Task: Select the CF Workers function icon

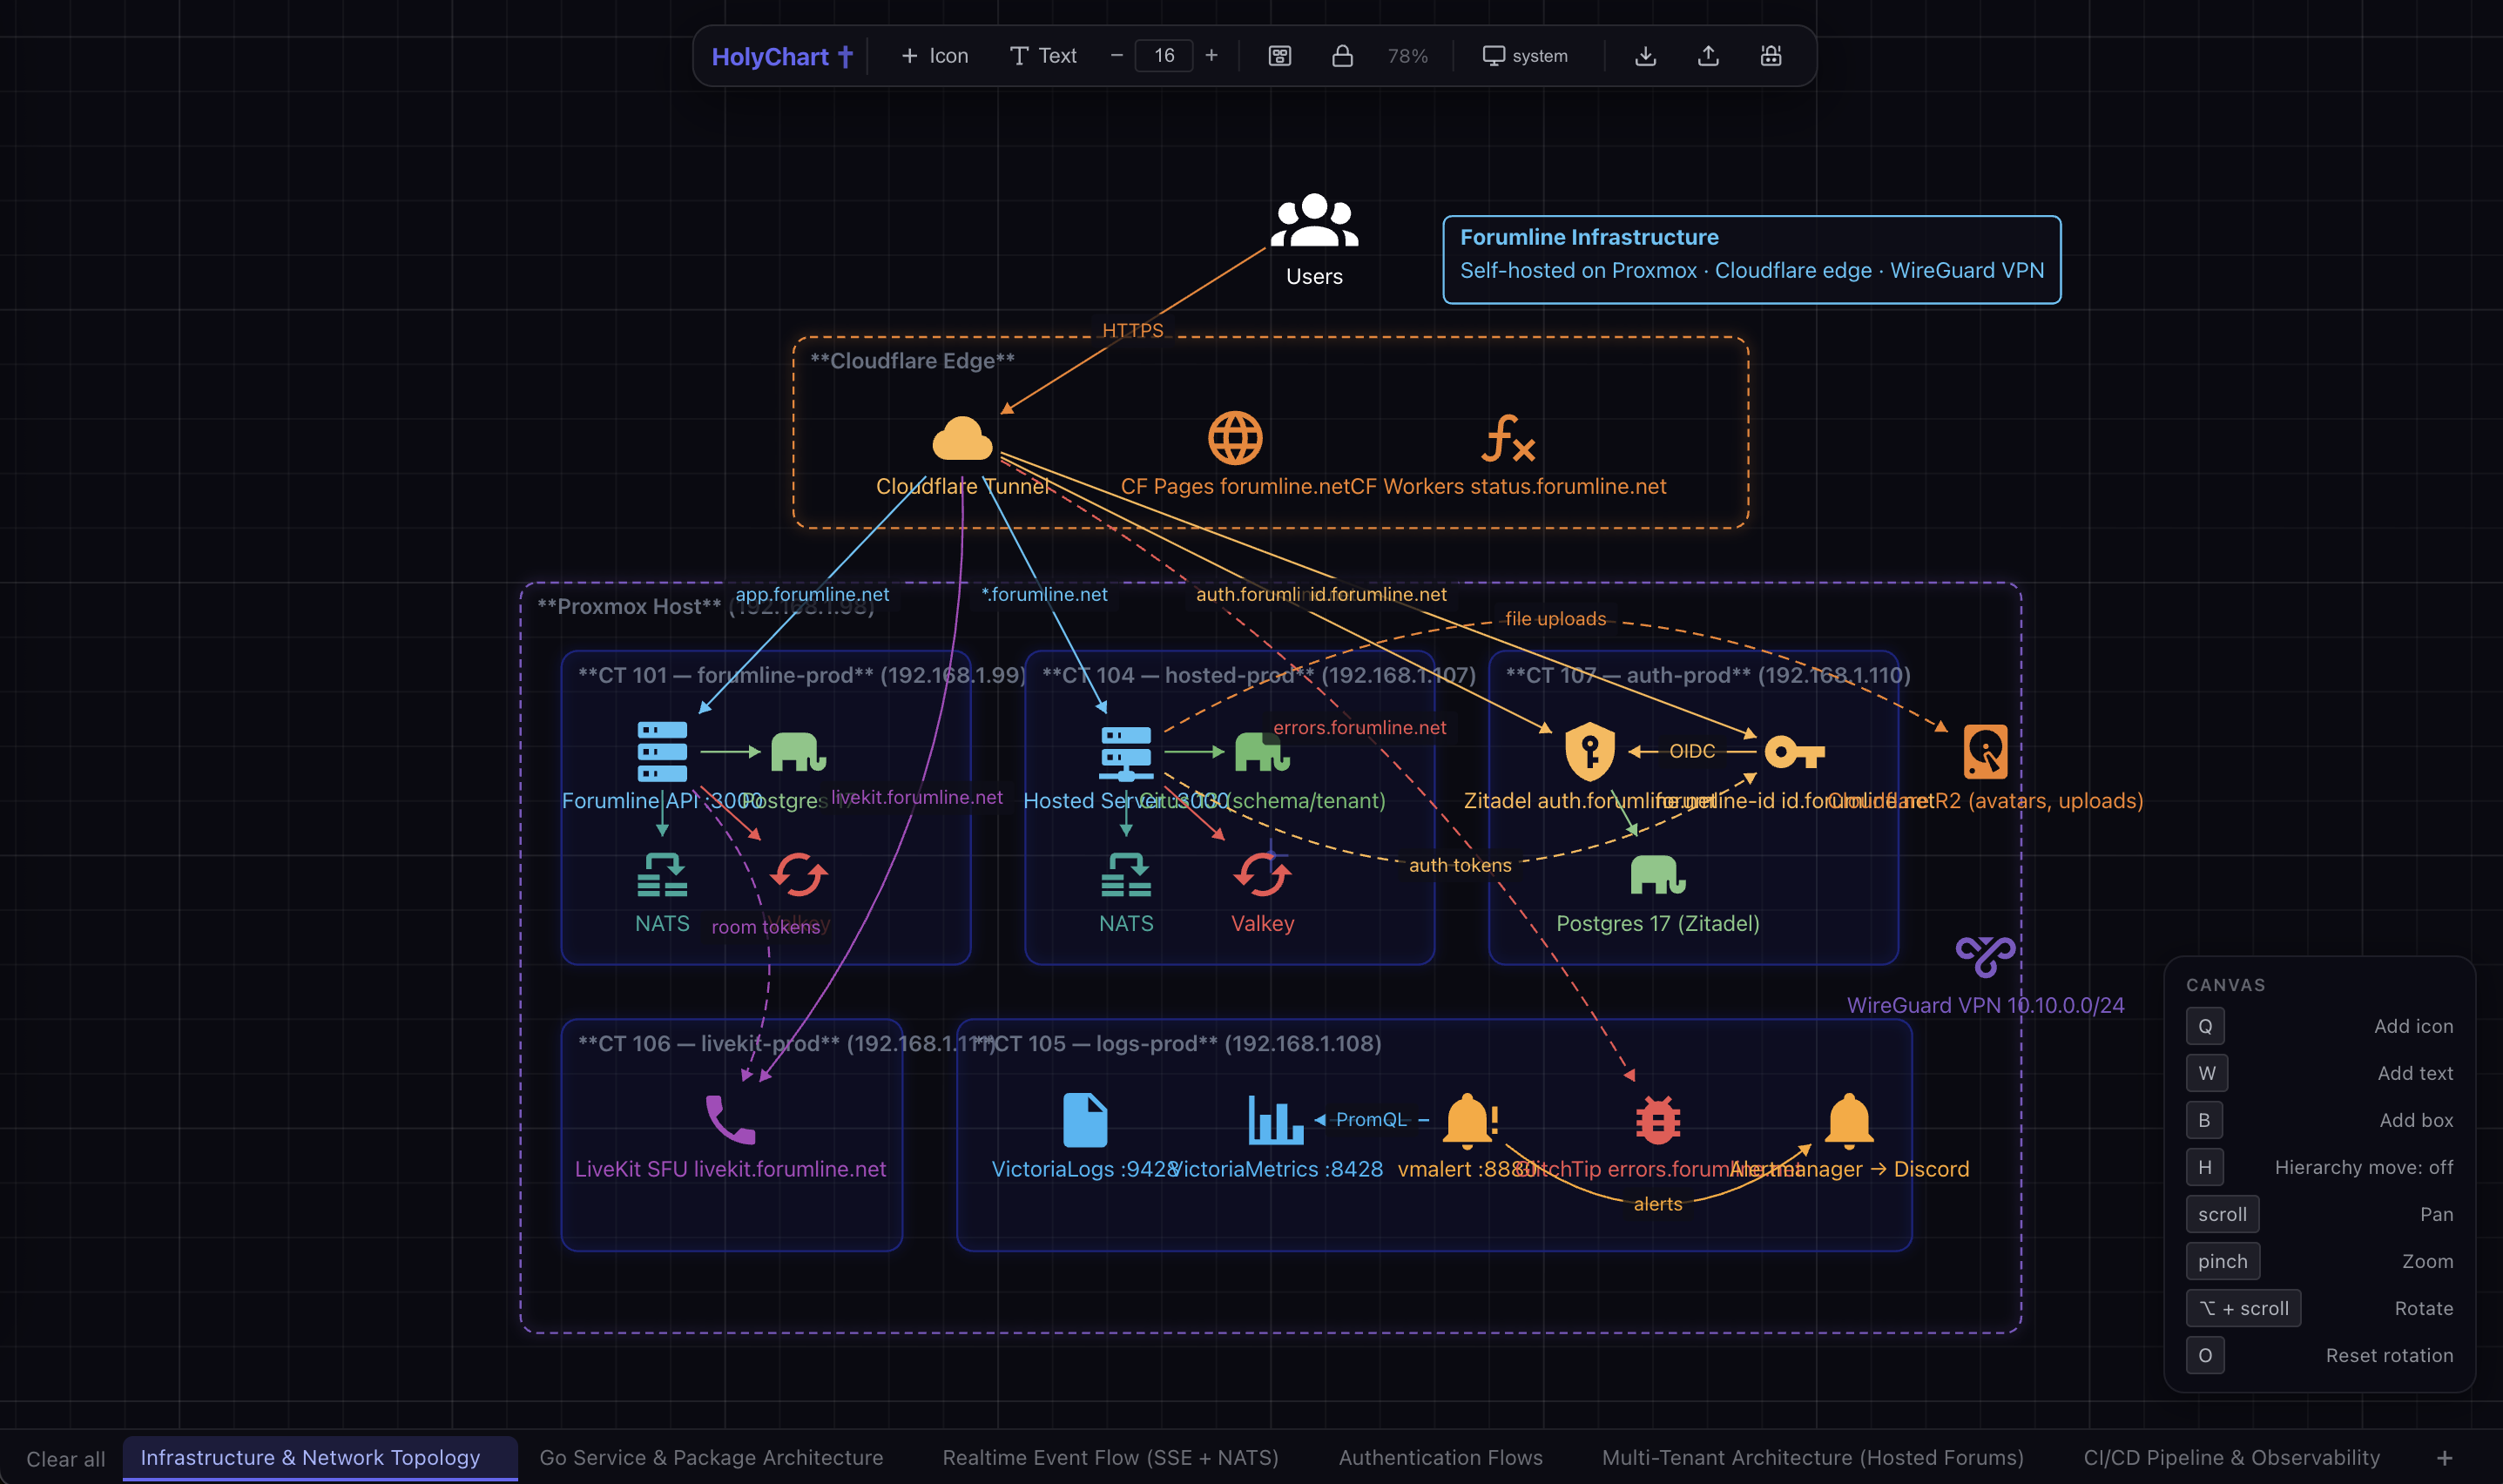Action: [1508, 438]
